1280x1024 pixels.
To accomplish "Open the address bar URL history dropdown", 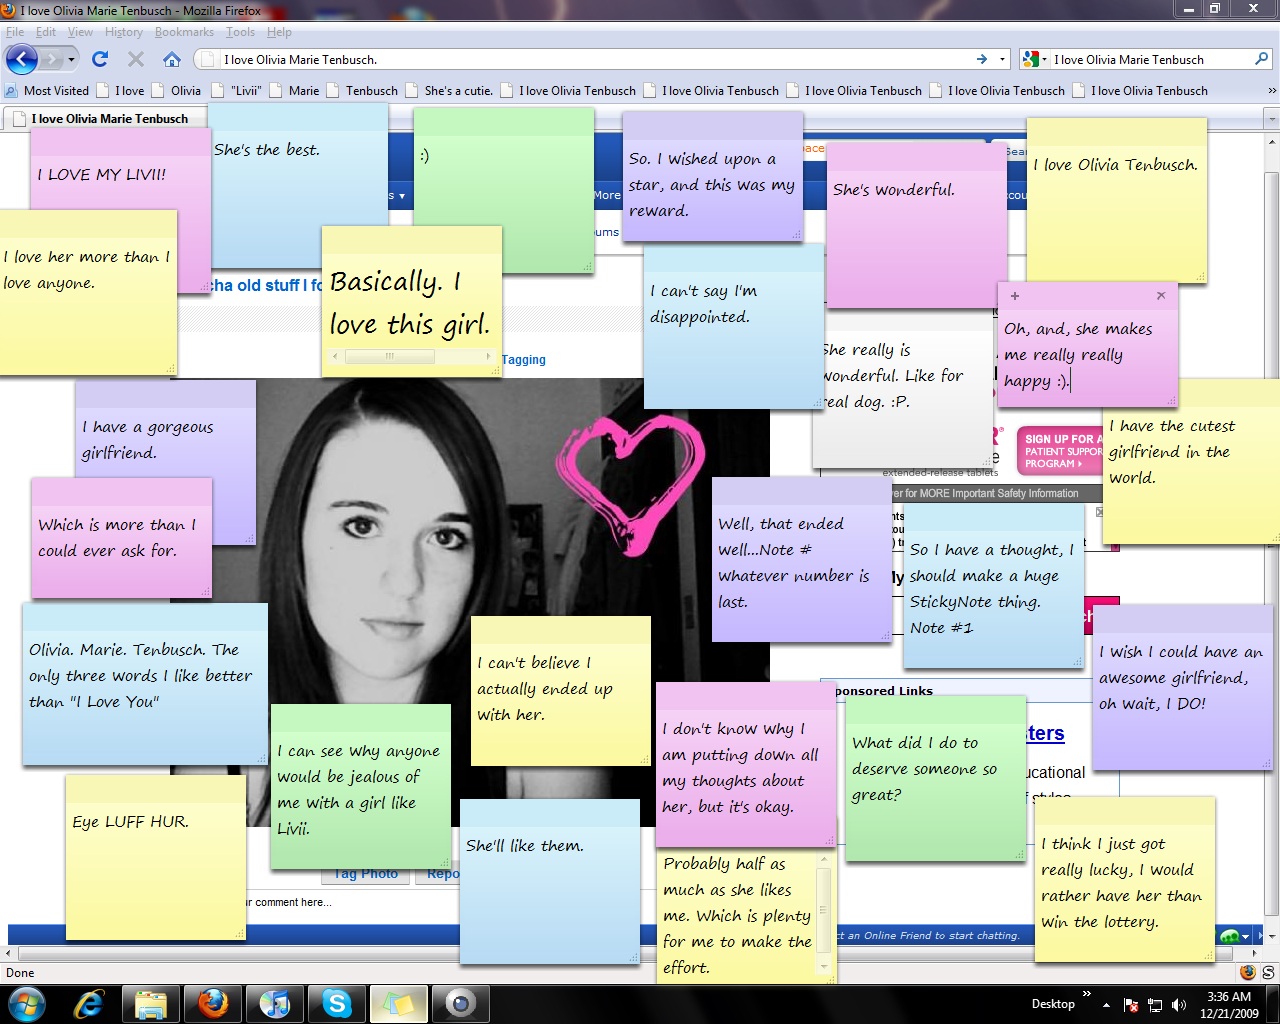I will pos(1003,59).
